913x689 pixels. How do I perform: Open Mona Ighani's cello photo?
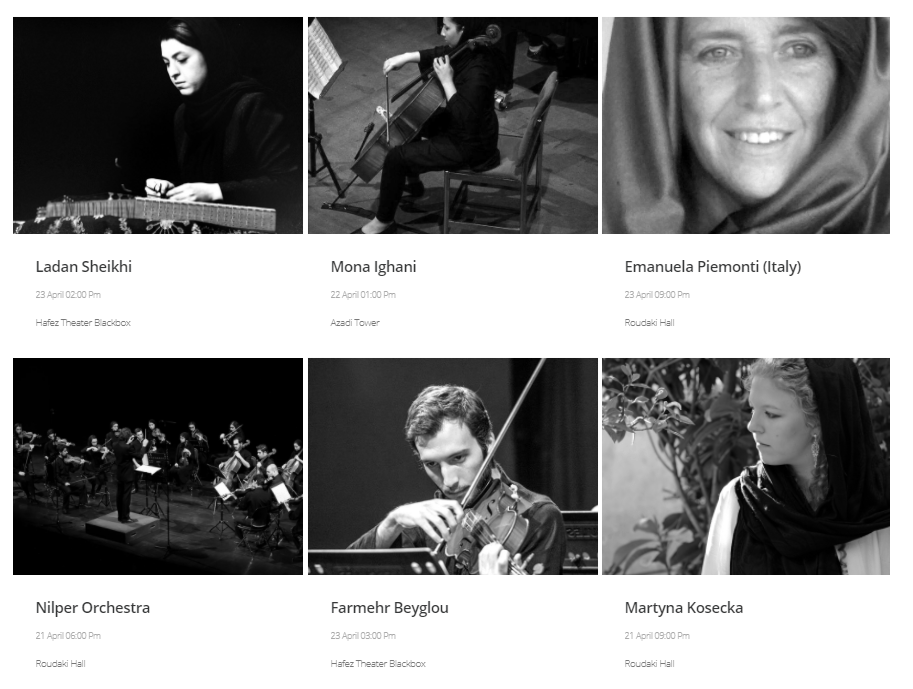coord(452,125)
